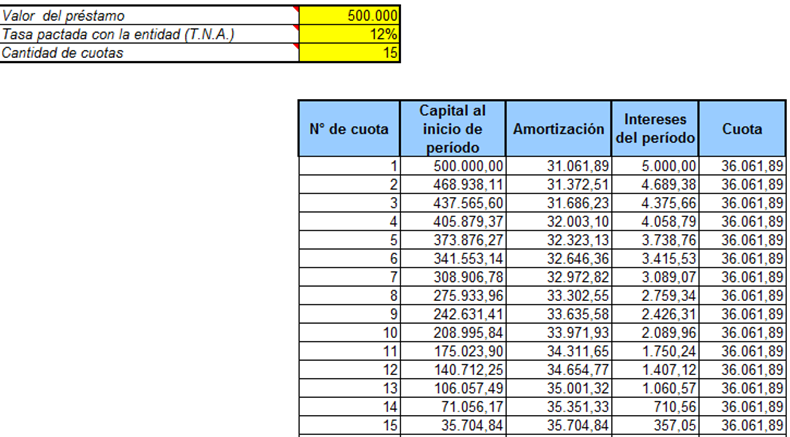Click the yellow 12% interest rate cell
Viewport: 790px width, 437px height.
click(351, 35)
